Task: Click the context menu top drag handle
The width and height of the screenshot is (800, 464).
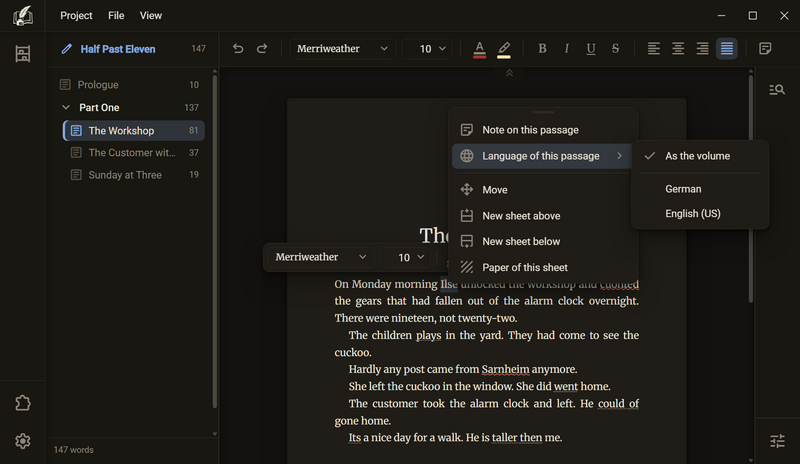Action: click(x=543, y=112)
